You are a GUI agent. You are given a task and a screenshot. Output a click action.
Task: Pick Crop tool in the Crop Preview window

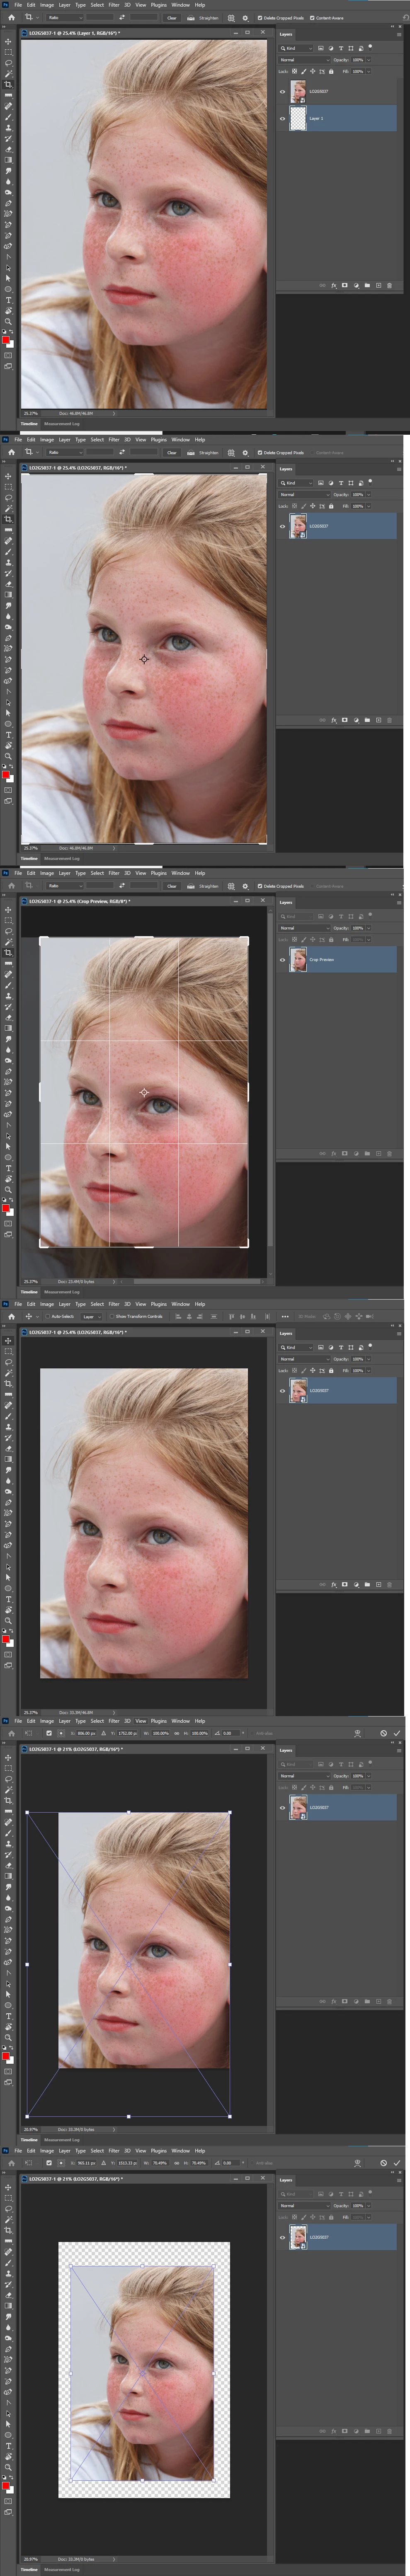click(x=8, y=953)
